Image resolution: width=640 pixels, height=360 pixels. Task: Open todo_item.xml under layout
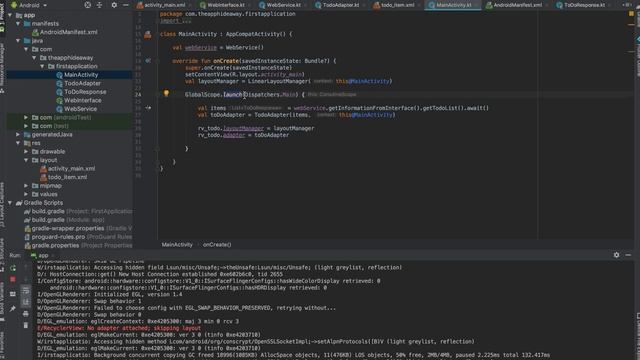[x=67, y=177]
